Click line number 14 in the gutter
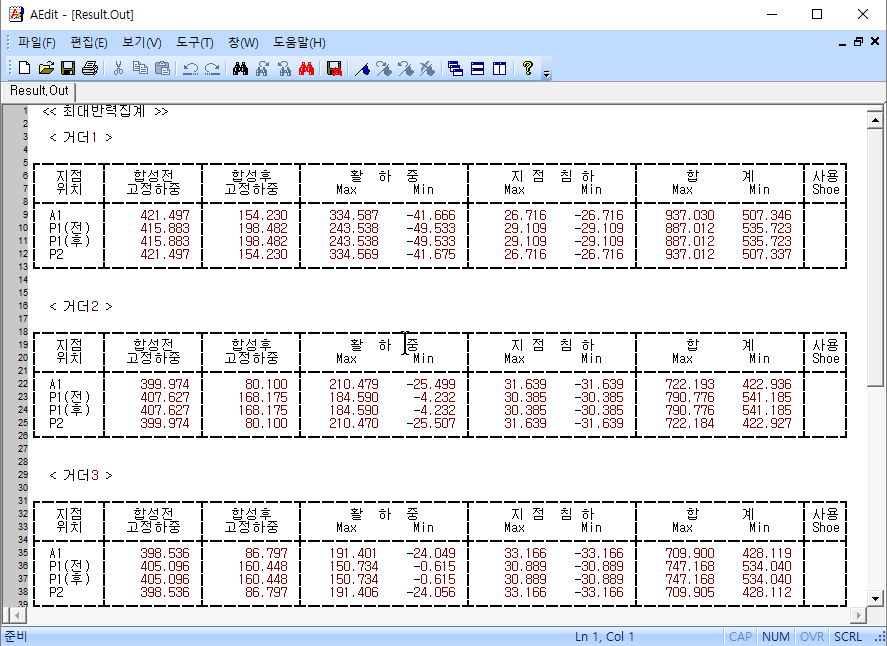This screenshot has width=887, height=646. tap(23, 279)
